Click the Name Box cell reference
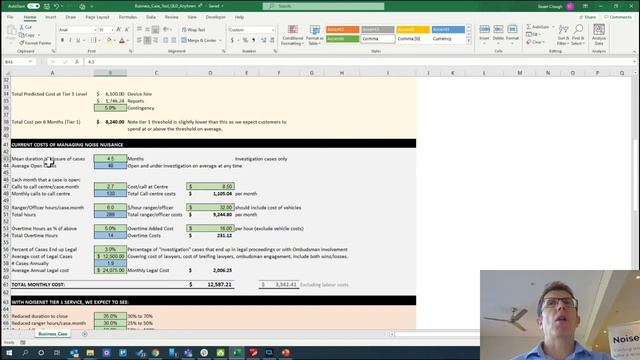The height and width of the screenshot is (360, 640). tap(19, 62)
